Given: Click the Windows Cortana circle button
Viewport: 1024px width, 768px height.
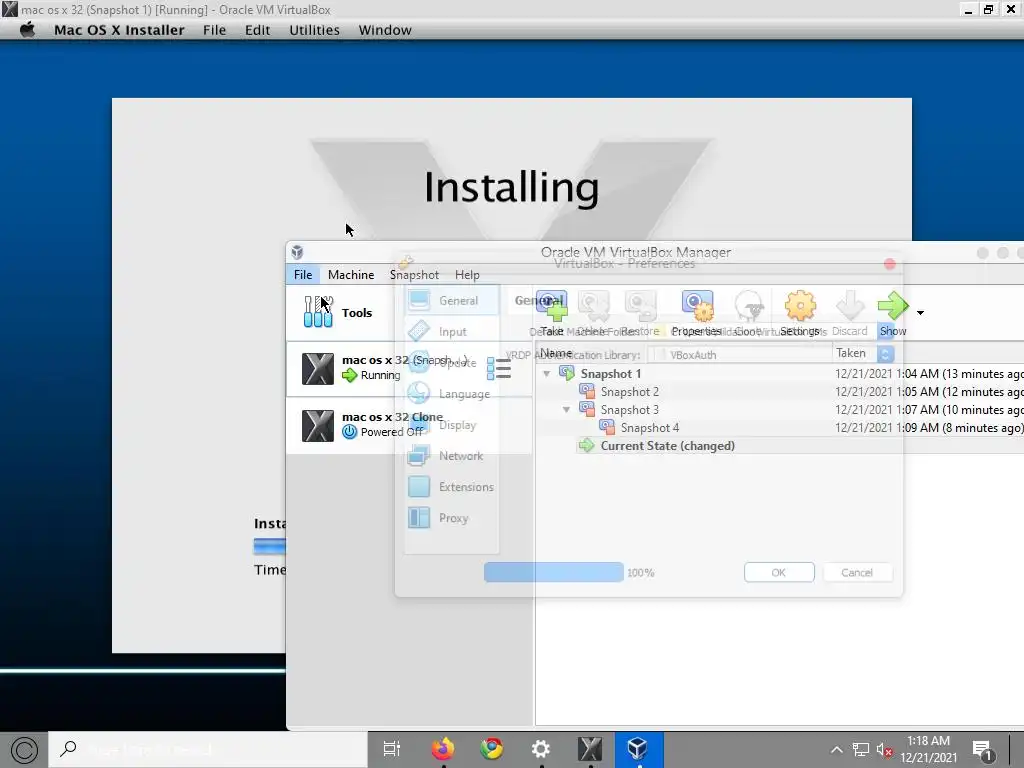Looking at the screenshot, I should (x=24, y=750).
